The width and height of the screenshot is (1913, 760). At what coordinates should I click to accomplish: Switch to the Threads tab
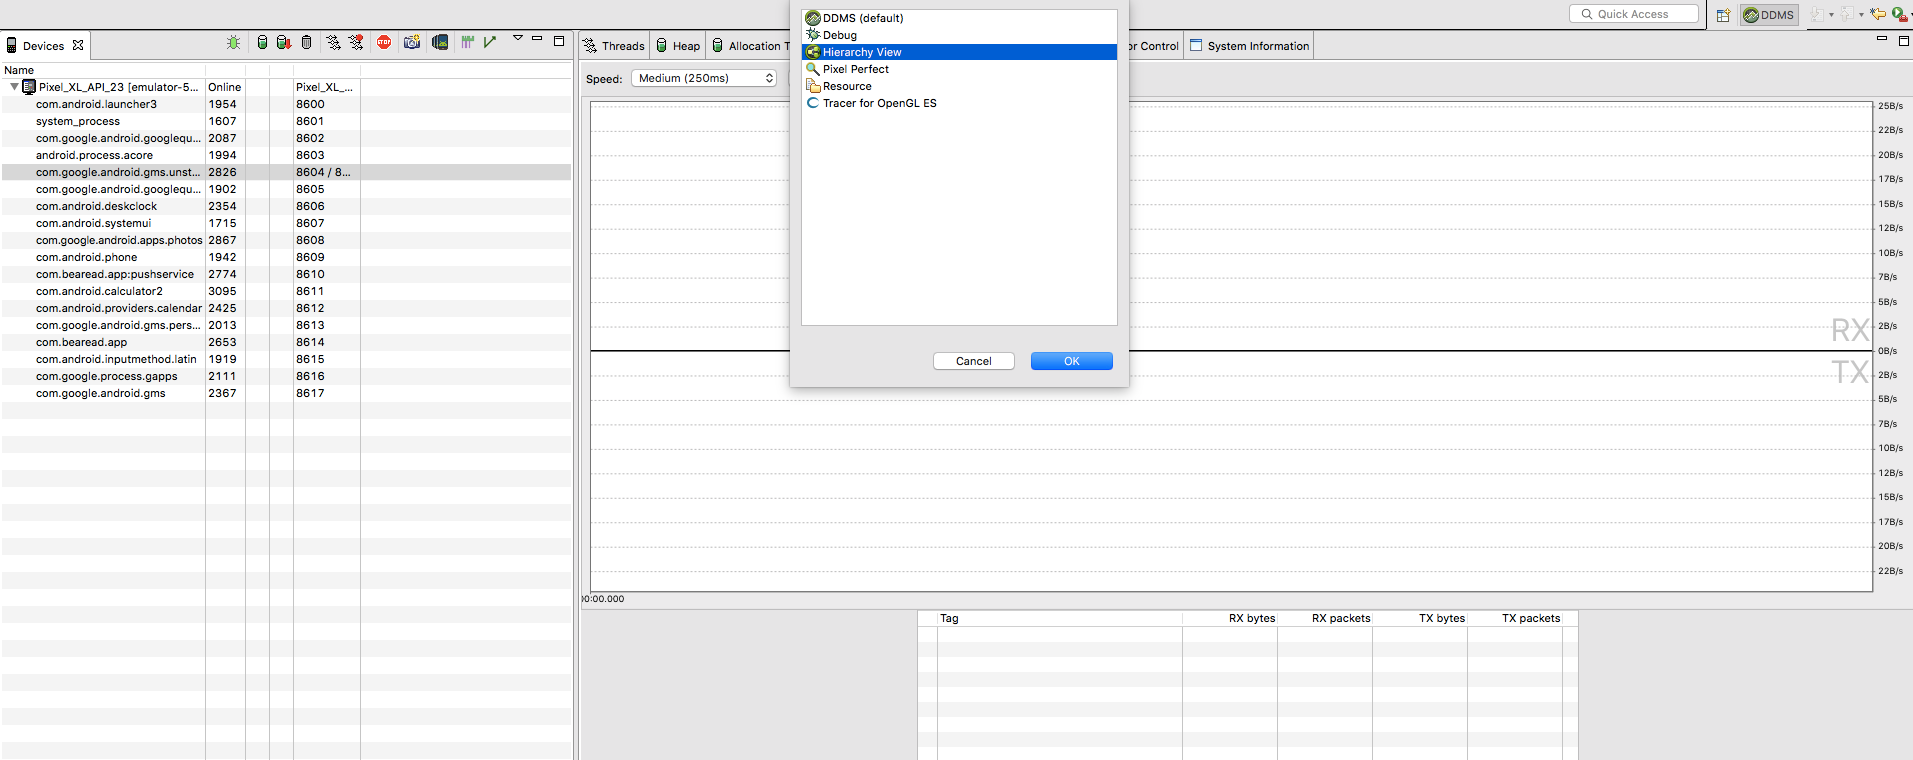[x=614, y=46]
